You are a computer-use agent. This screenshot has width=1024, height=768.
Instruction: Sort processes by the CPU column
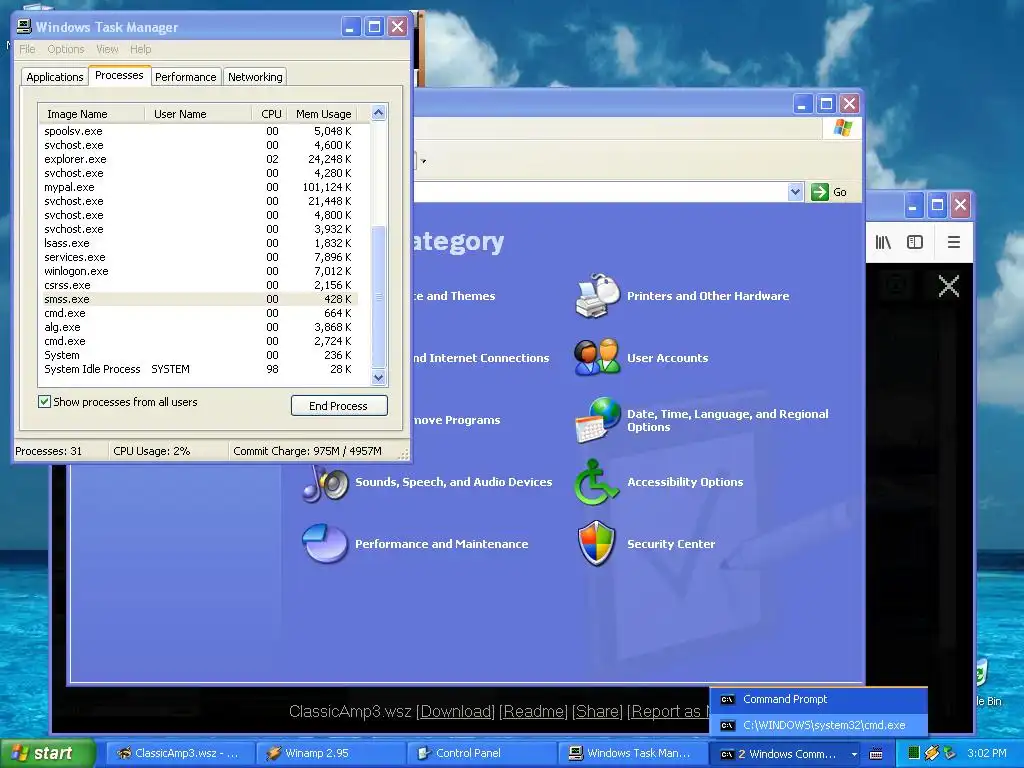(270, 114)
